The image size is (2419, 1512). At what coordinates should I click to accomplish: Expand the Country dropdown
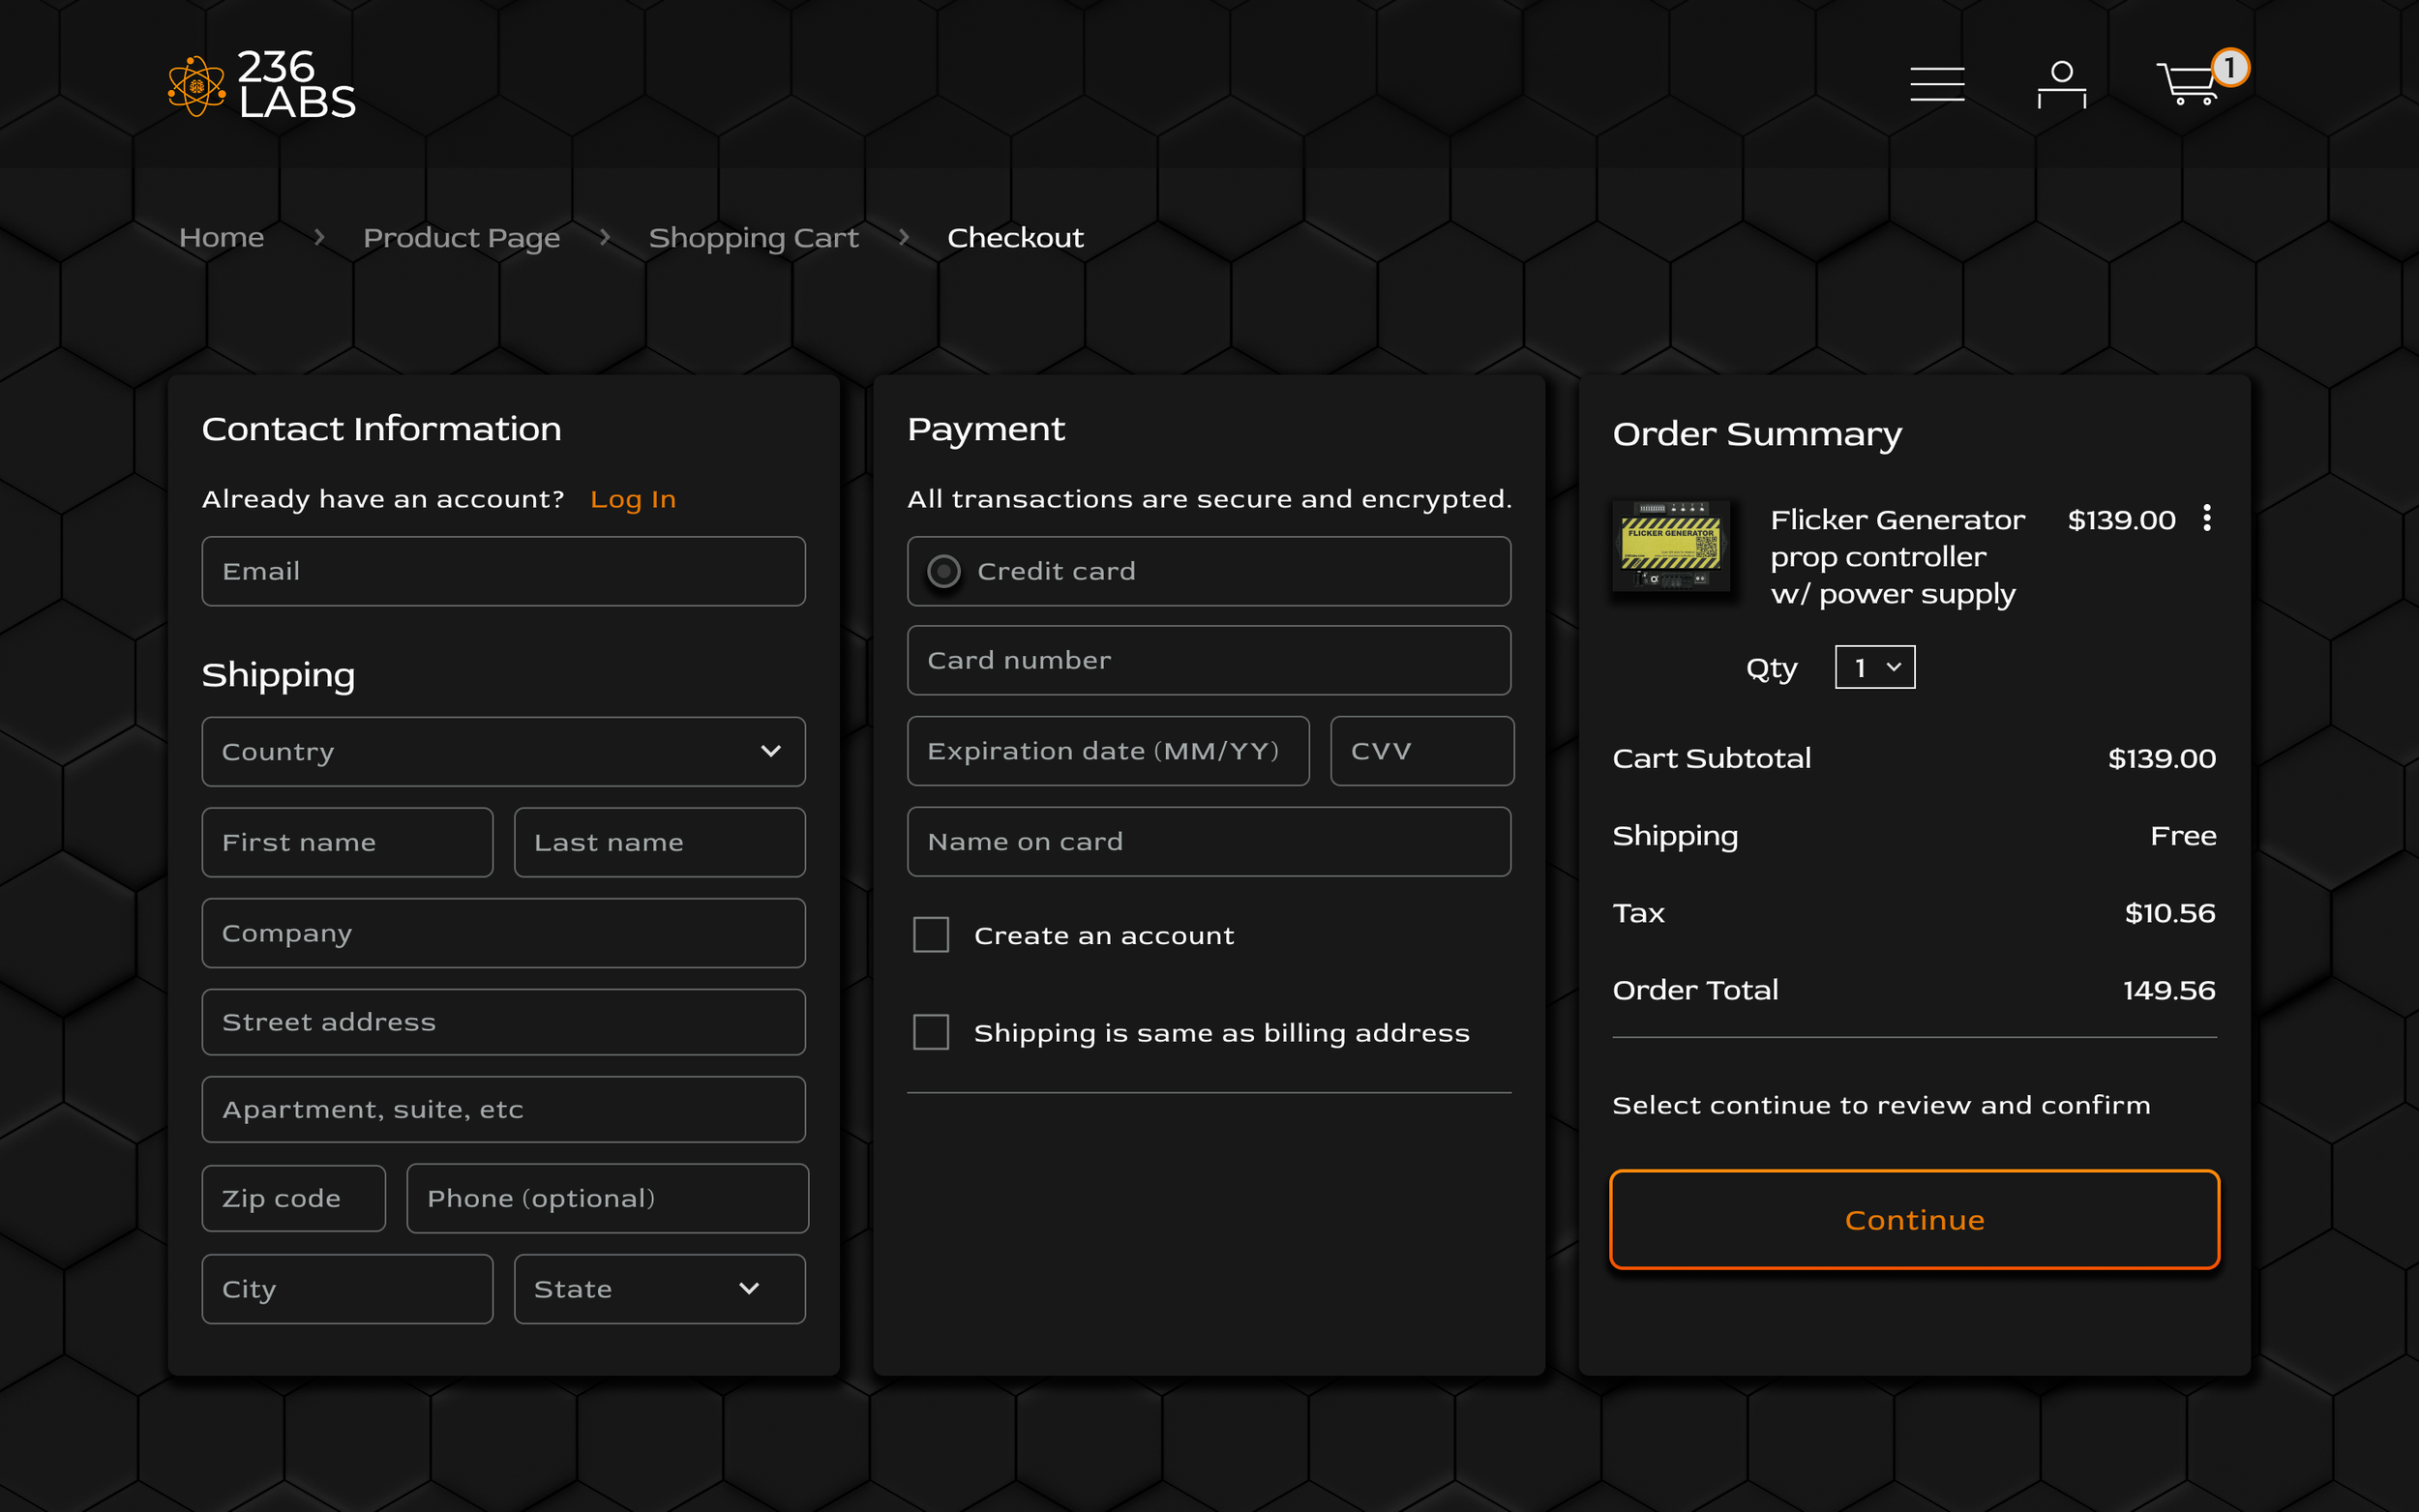tap(503, 752)
